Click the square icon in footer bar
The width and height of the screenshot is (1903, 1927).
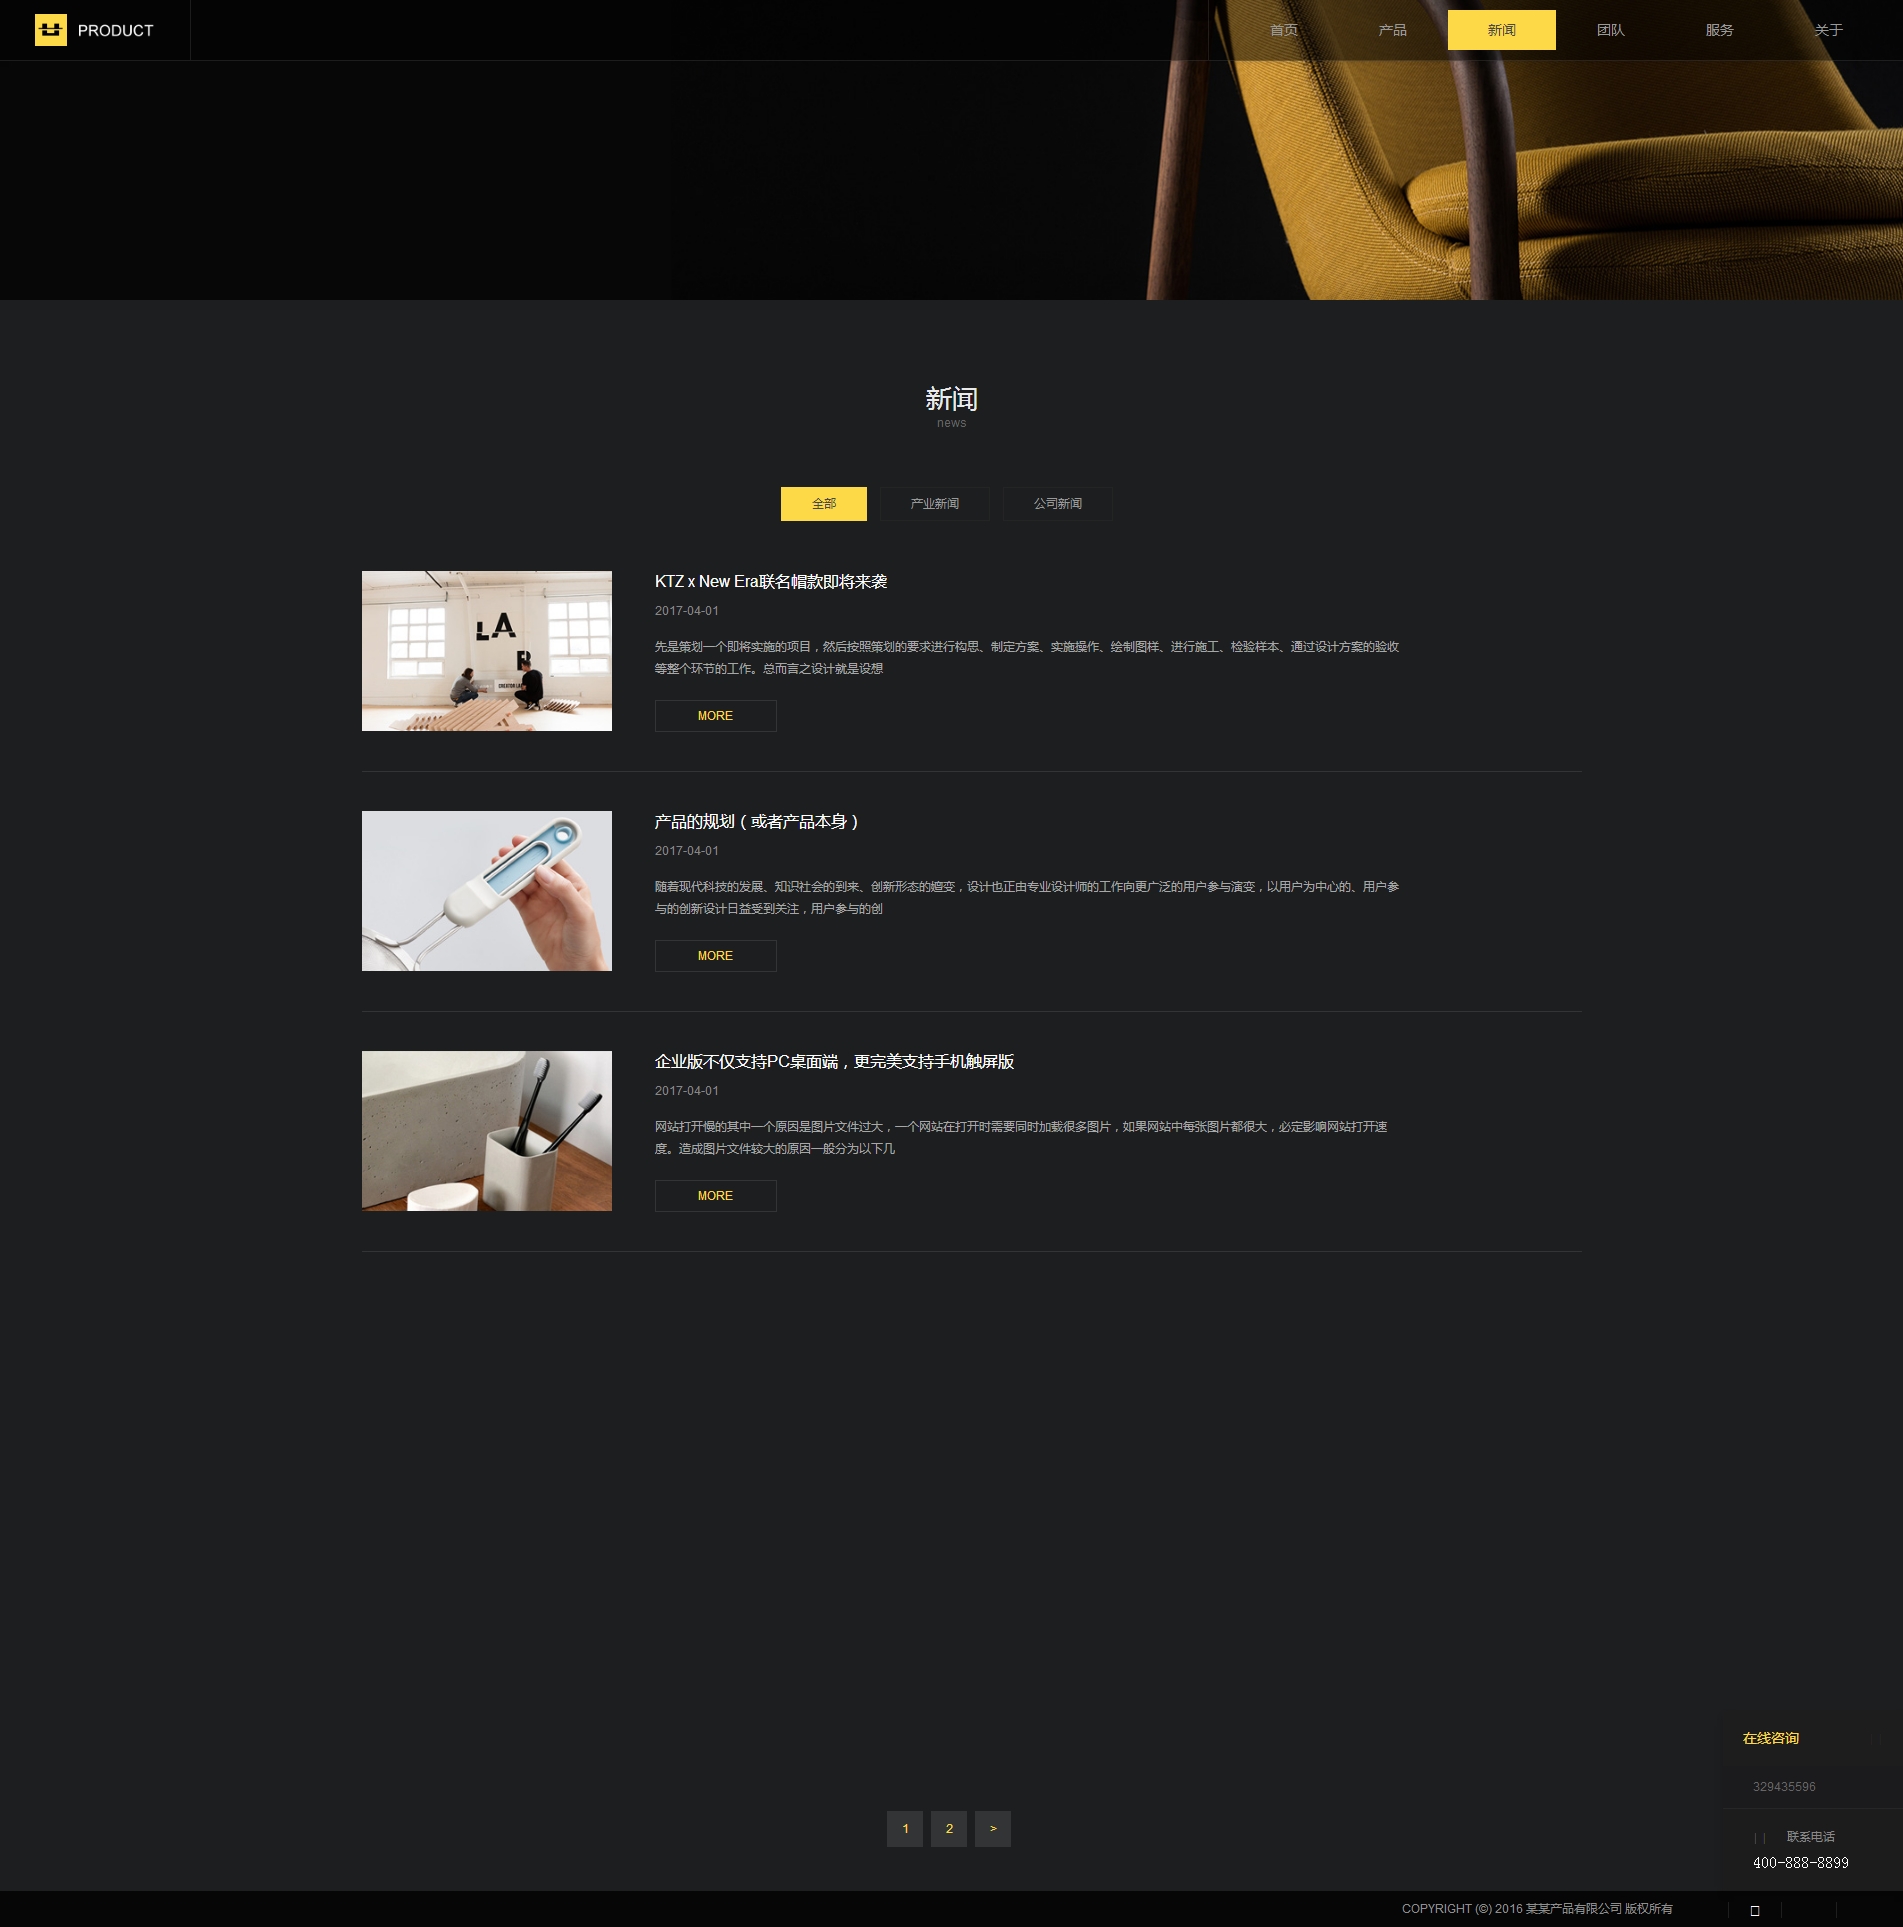coord(1754,1910)
